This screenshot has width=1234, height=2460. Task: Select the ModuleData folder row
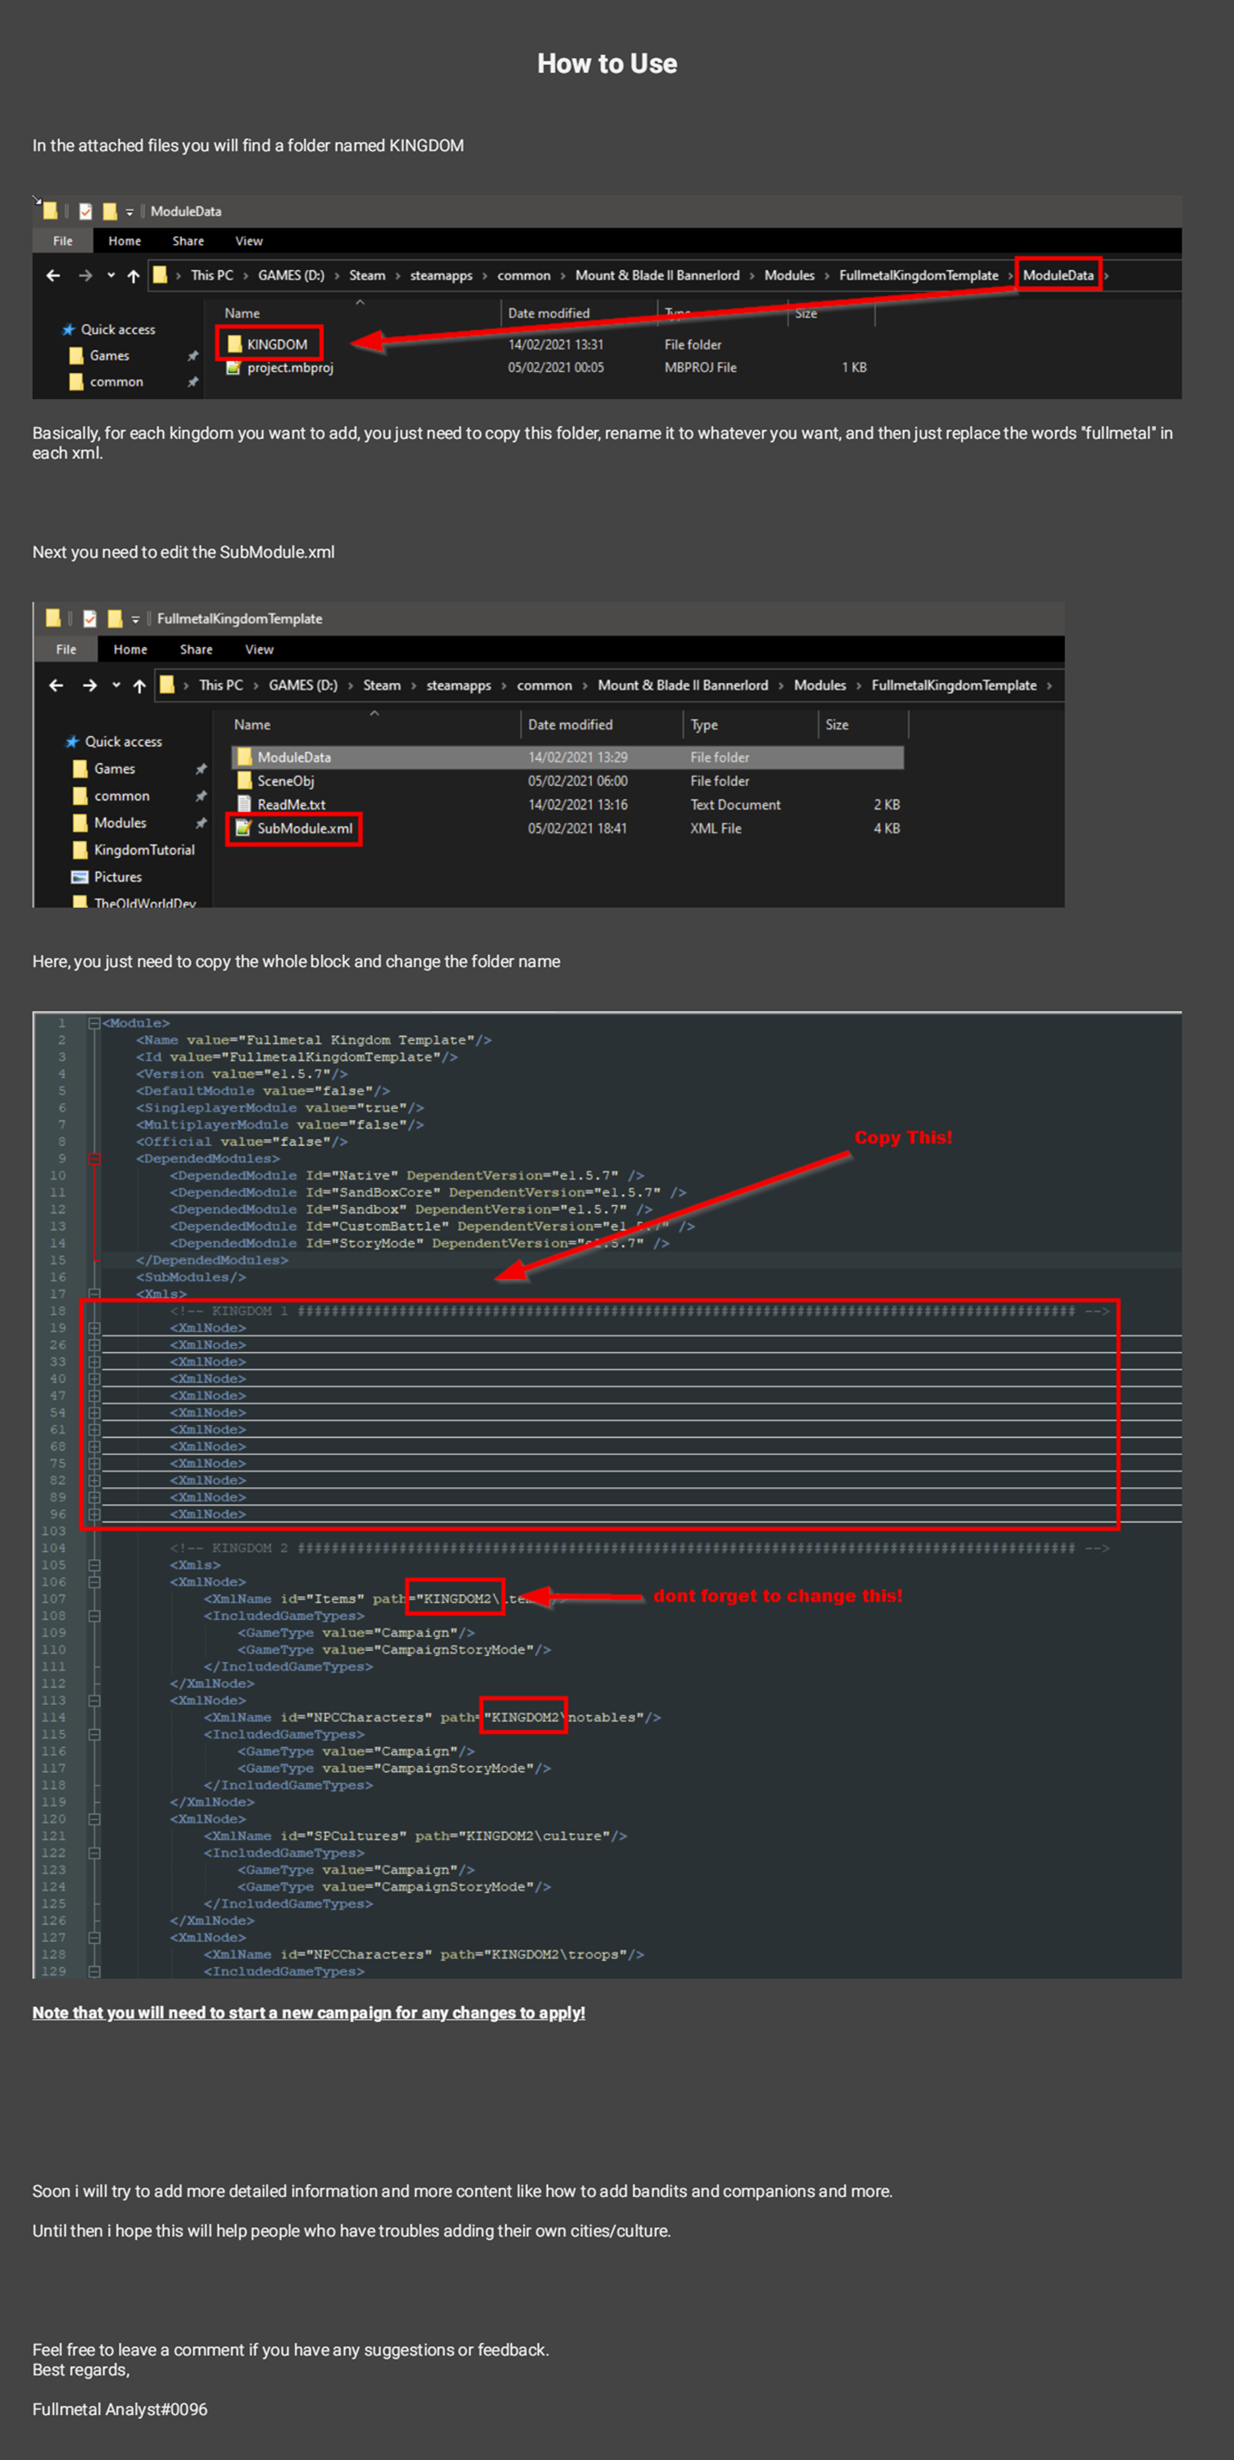(568, 757)
